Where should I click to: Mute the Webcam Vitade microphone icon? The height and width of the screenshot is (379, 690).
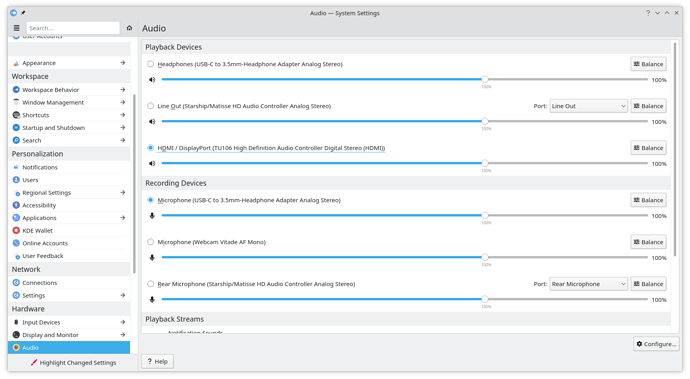[x=152, y=258]
